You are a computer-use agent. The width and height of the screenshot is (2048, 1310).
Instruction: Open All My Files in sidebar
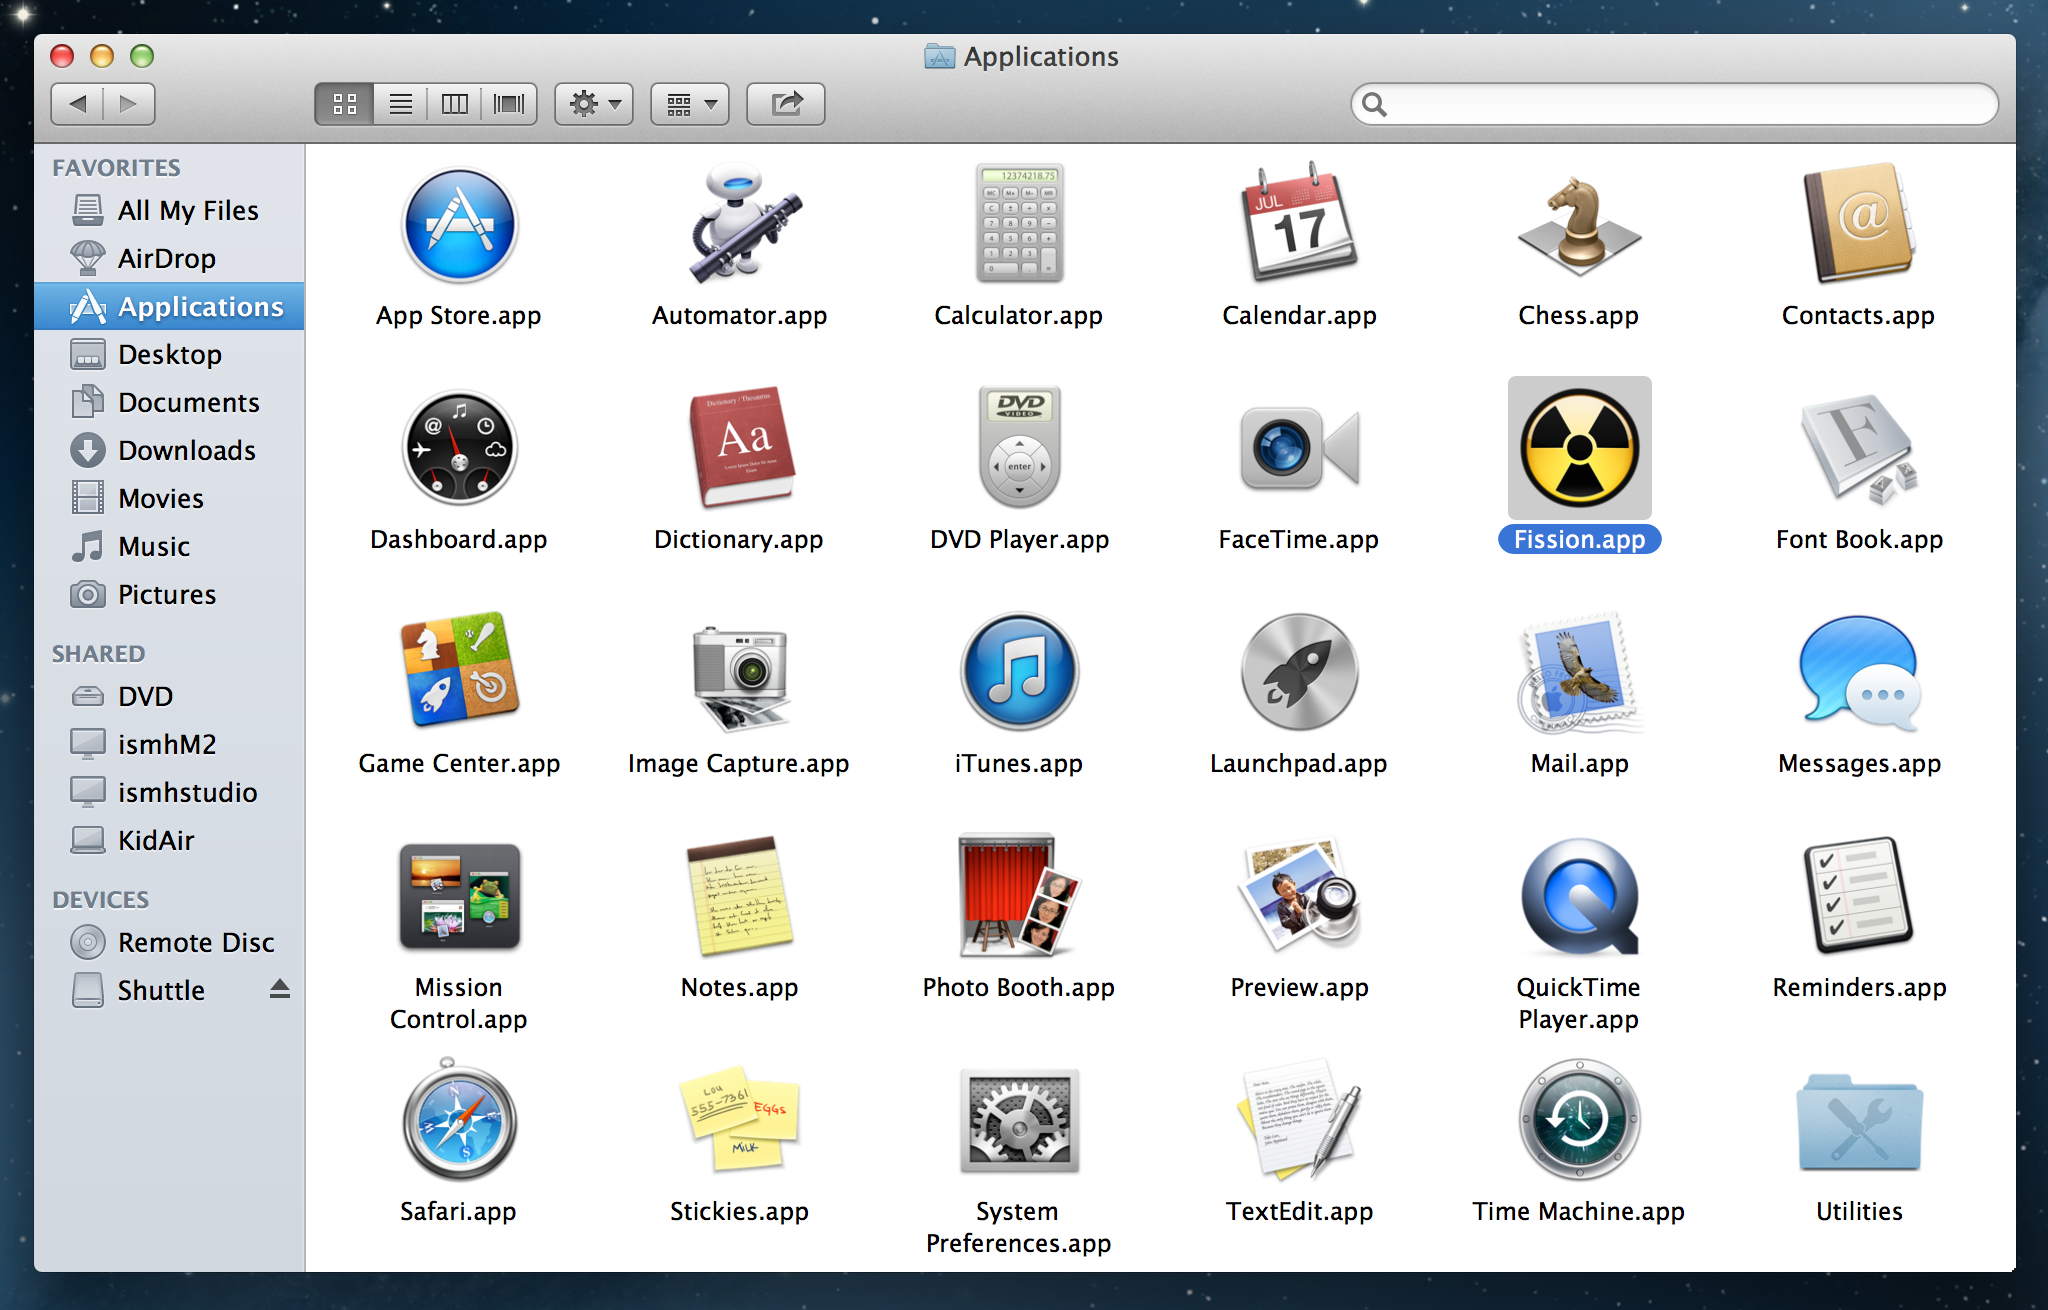coord(169,210)
